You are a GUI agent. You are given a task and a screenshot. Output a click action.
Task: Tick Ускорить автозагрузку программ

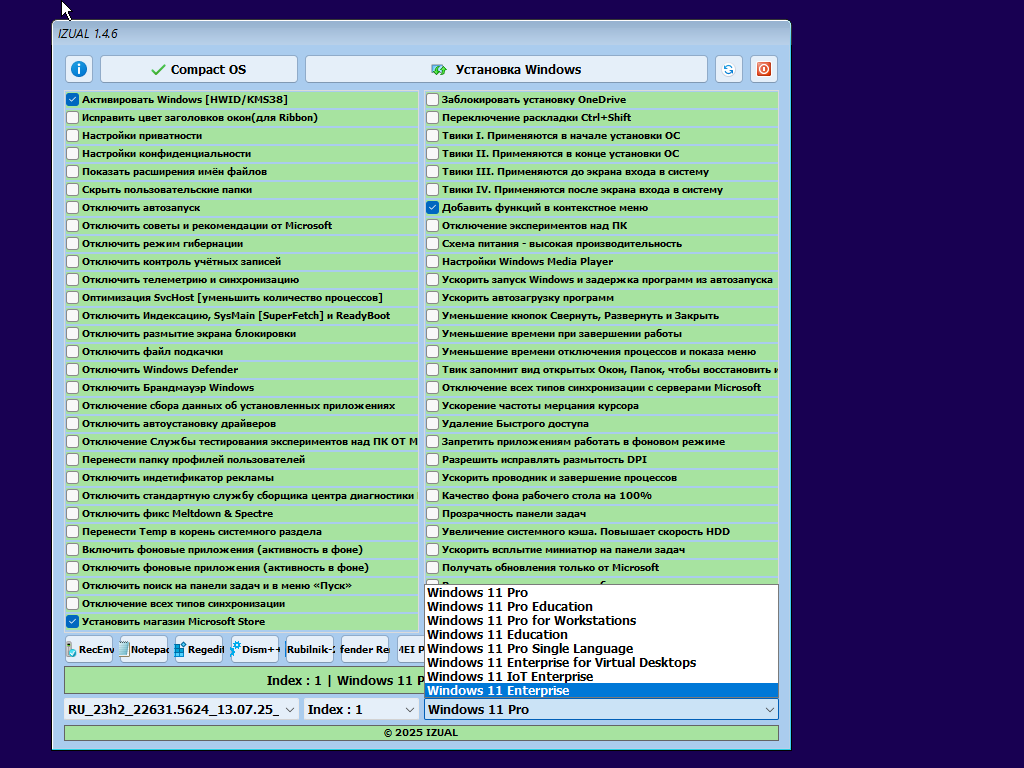(x=432, y=298)
